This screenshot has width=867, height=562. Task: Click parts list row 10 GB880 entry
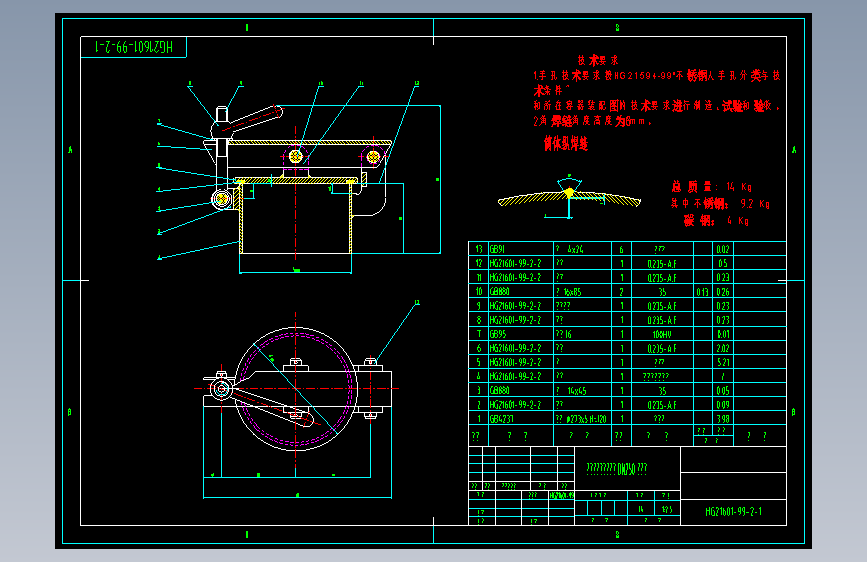click(627, 292)
